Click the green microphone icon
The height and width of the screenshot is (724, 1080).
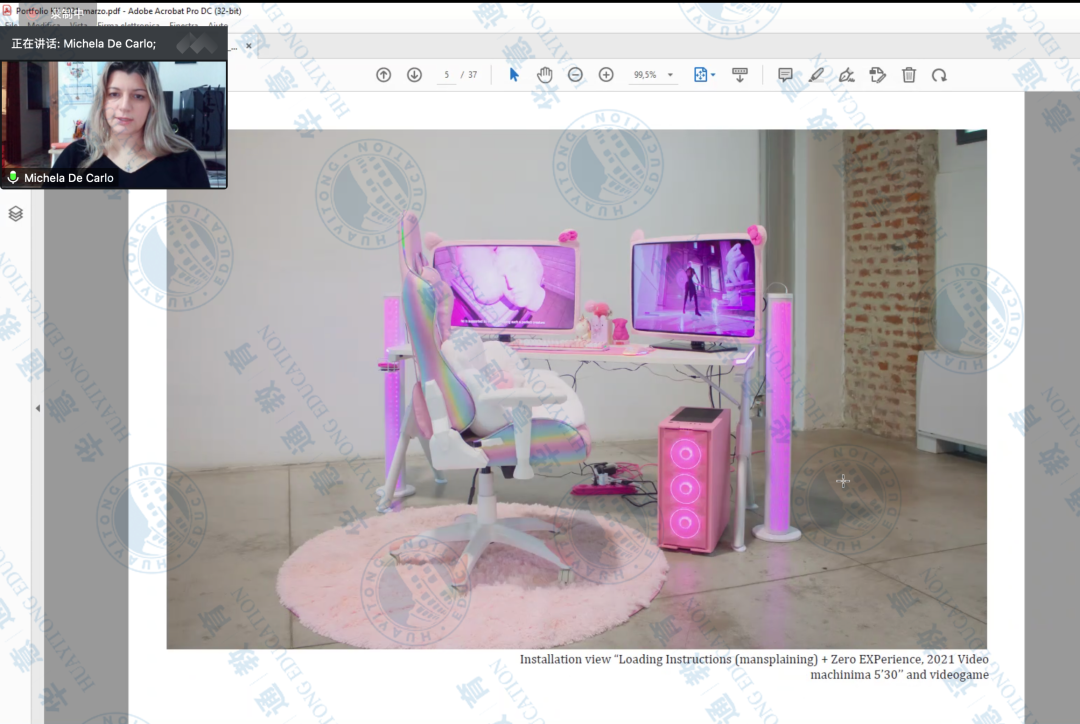pyautogui.click(x=12, y=177)
